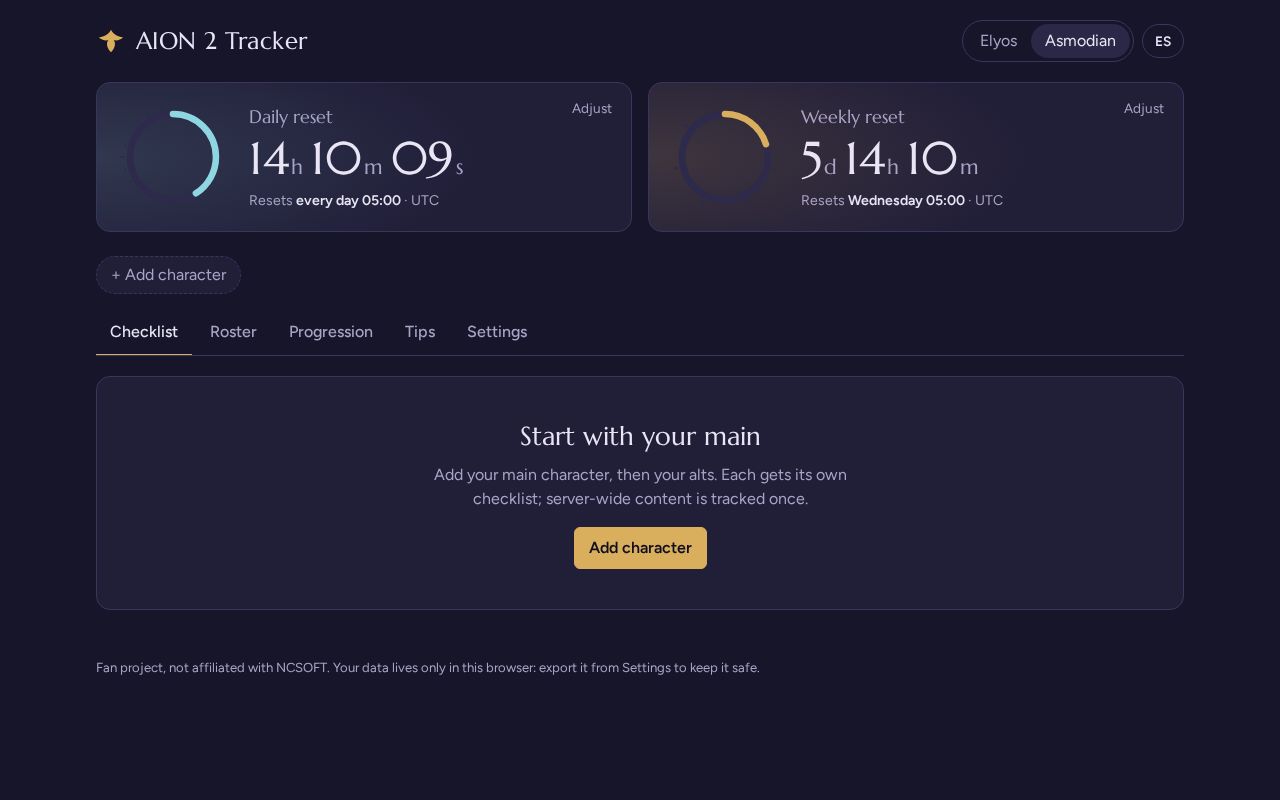
Task: Click the Resets Wednesday 05:00 text
Action: pos(902,200)
